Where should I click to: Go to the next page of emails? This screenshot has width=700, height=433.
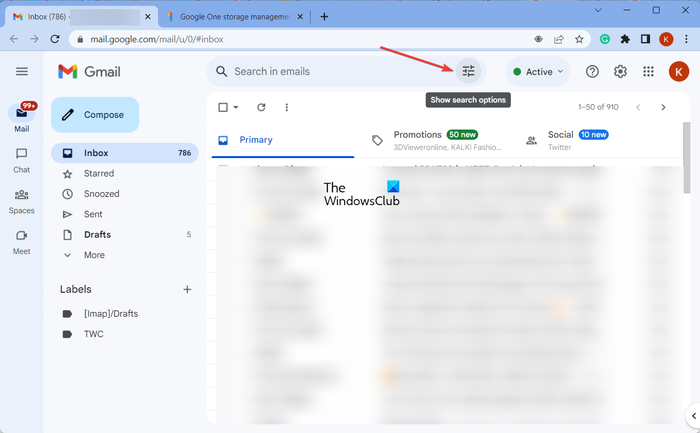(663, 107)
